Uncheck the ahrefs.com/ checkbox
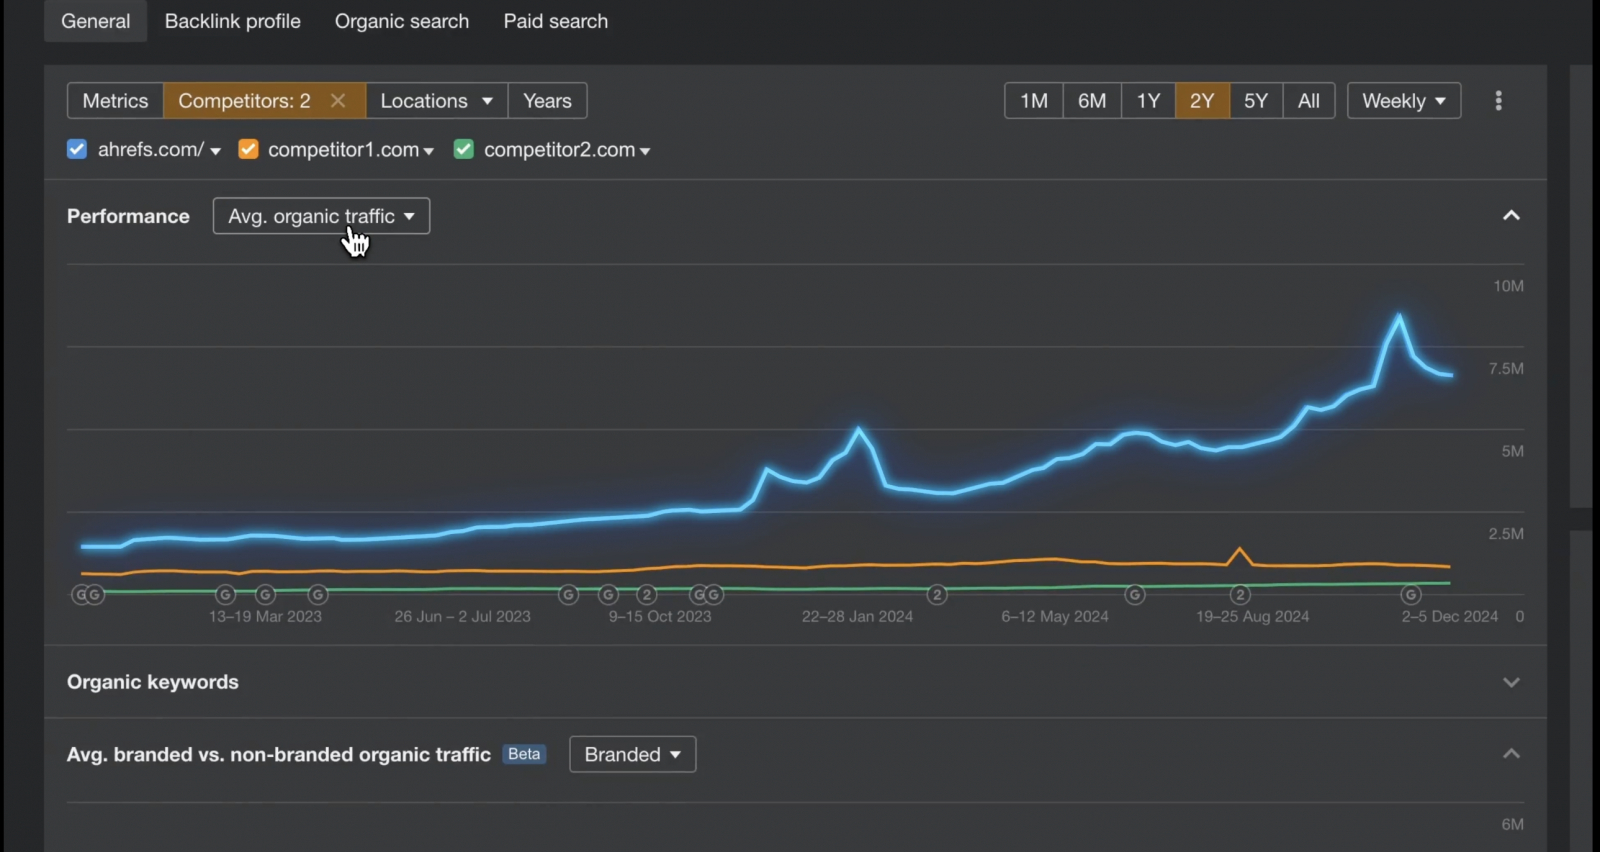This screenshot has width=1600, height=852. pyautogui.click(x=77, y=149)
